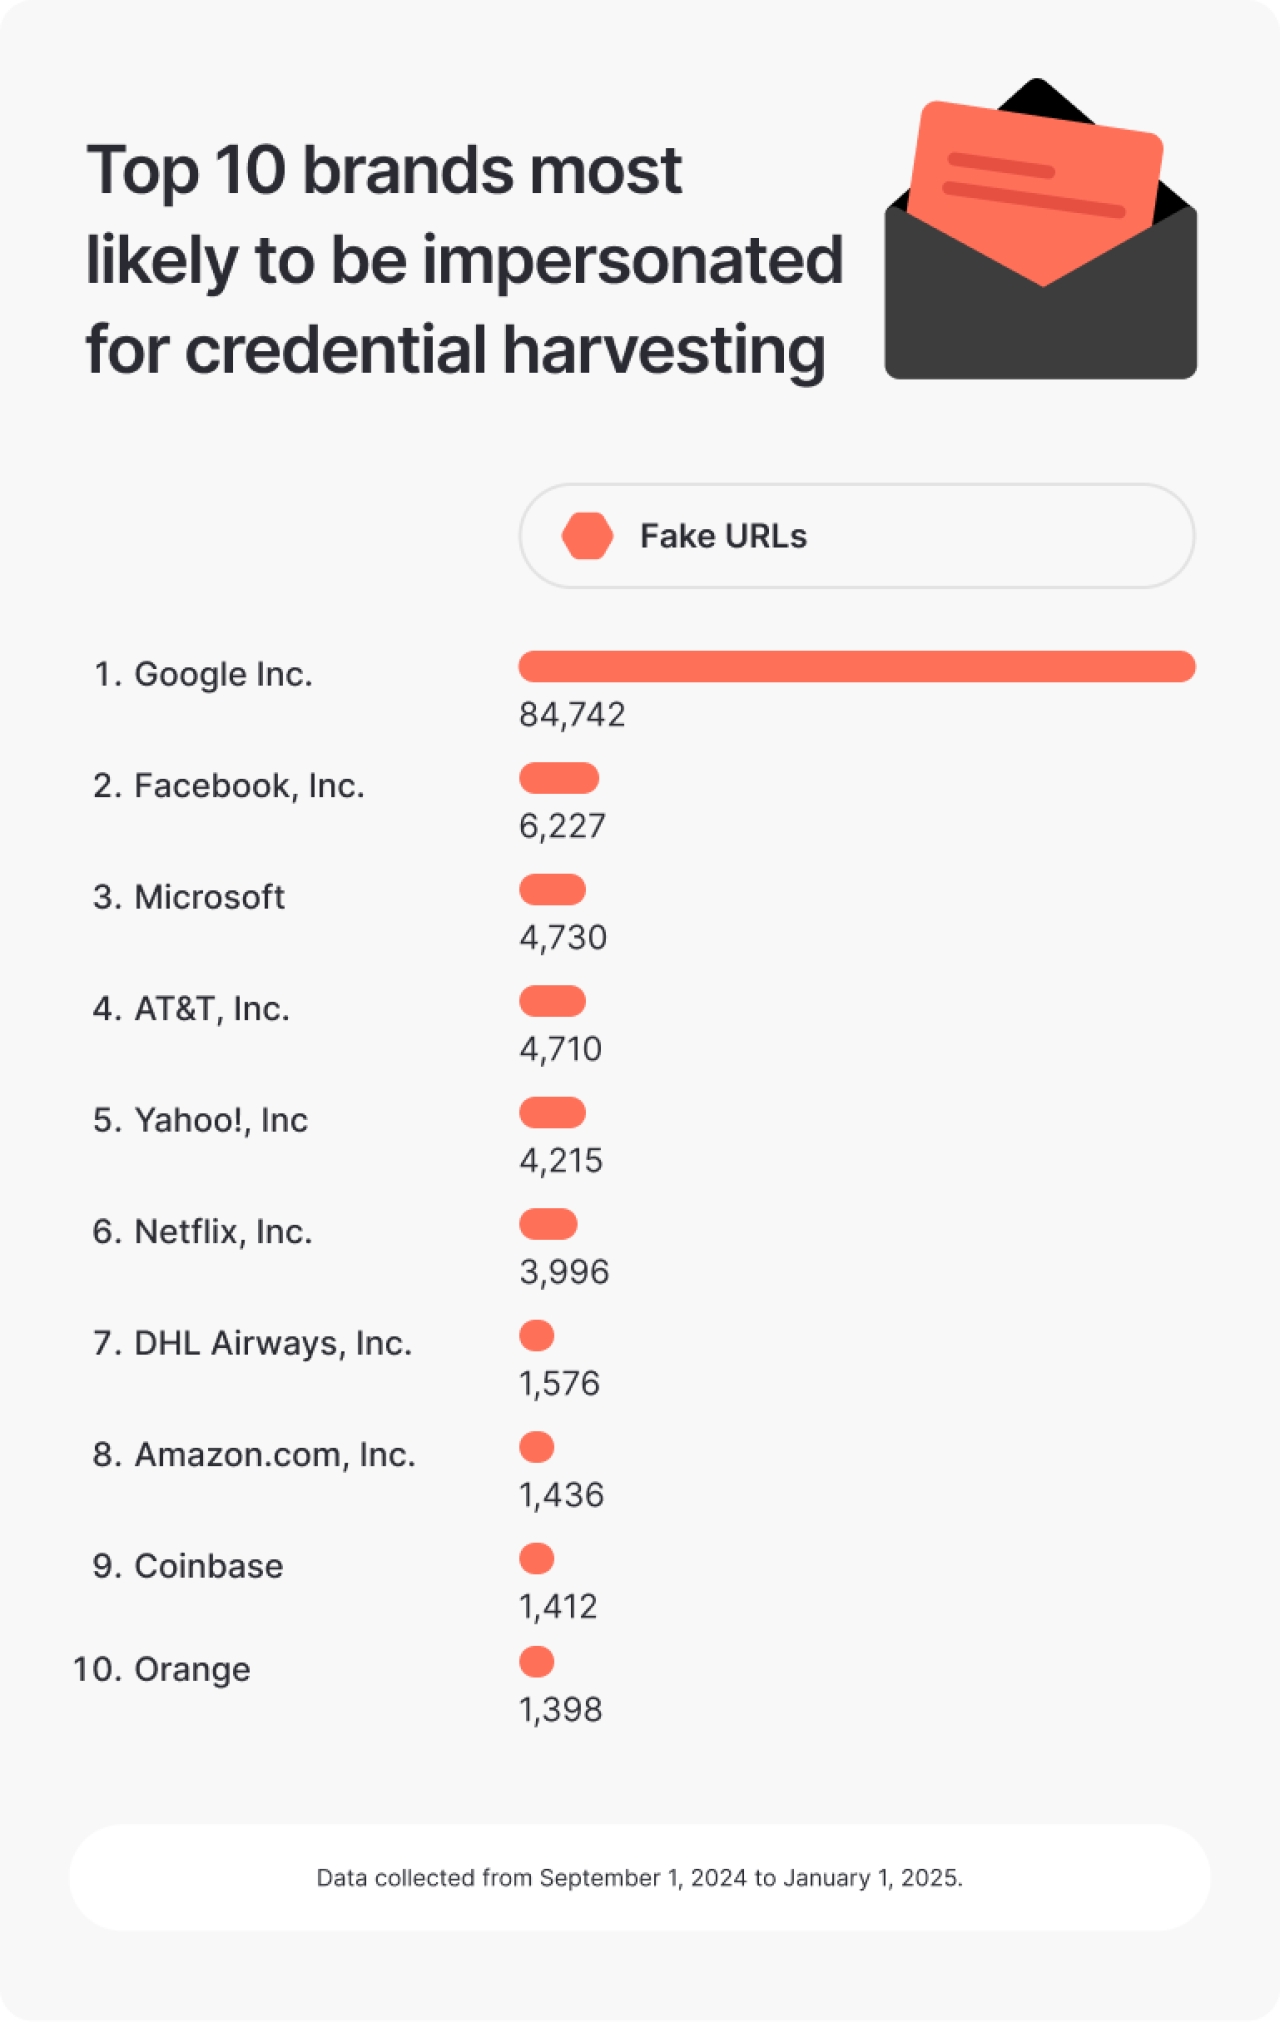Click the AT&T, Inc. bar
Image resolution: width=1280 pixels, height=2022 pixels.
click(552, 1001)
